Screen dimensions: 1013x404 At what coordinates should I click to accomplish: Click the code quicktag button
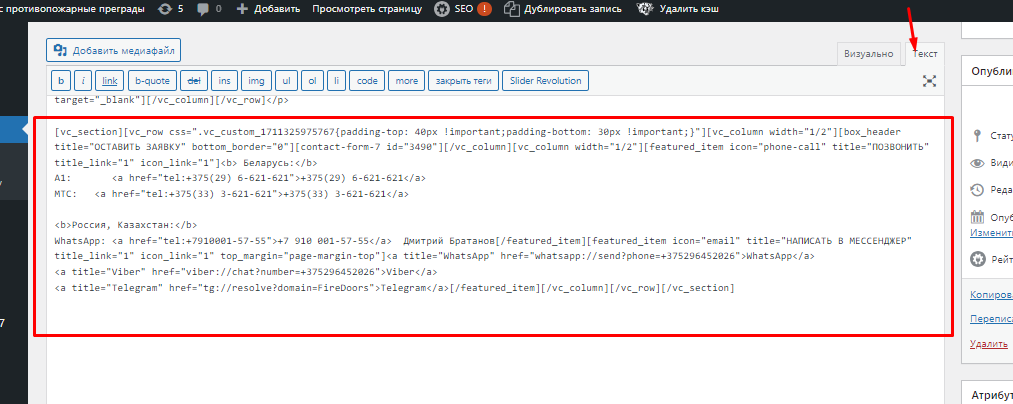[367, 81]
